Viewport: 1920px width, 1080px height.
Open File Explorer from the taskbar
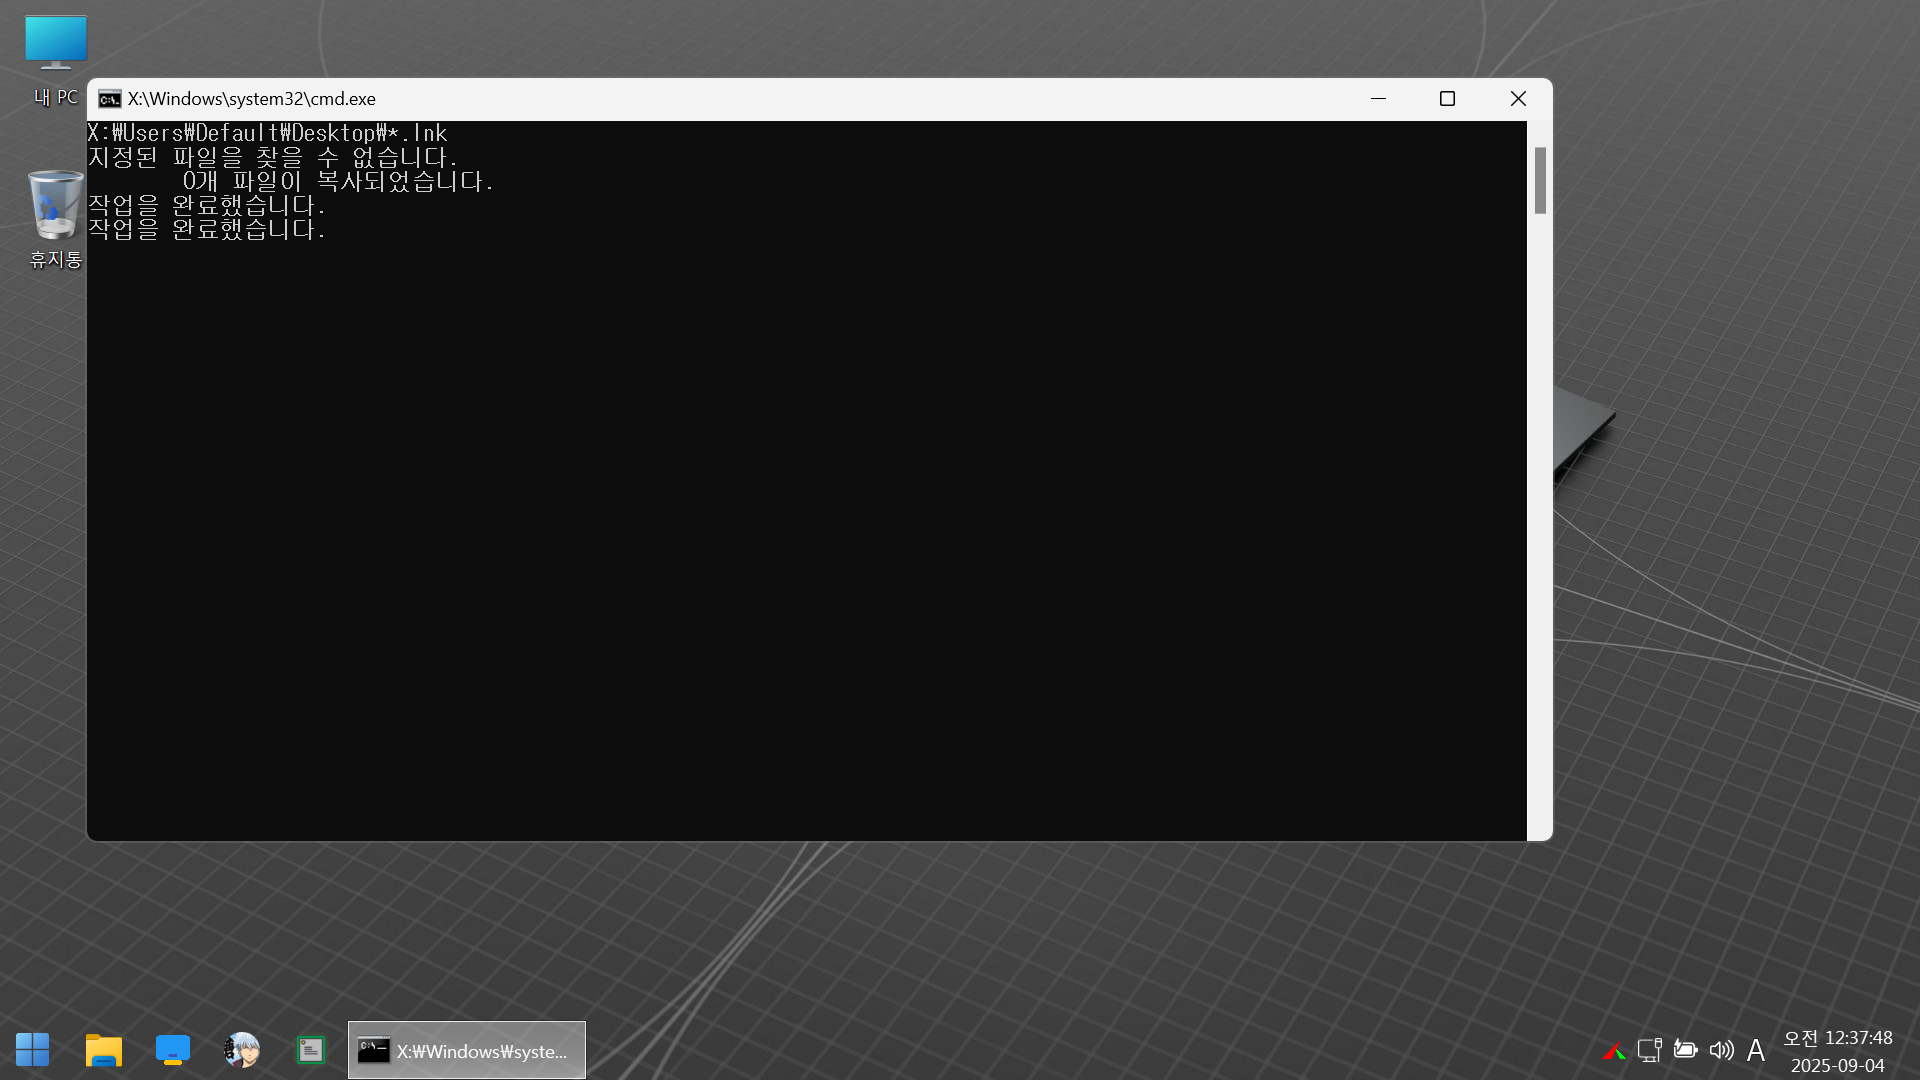(x=103, y=1050)
